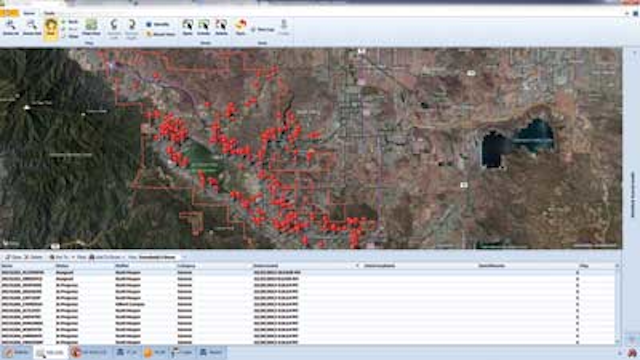This screenshot has height=360, width=640.
Task: Click the Delete icon in the ribbon
Action: (x=221, y=27)
